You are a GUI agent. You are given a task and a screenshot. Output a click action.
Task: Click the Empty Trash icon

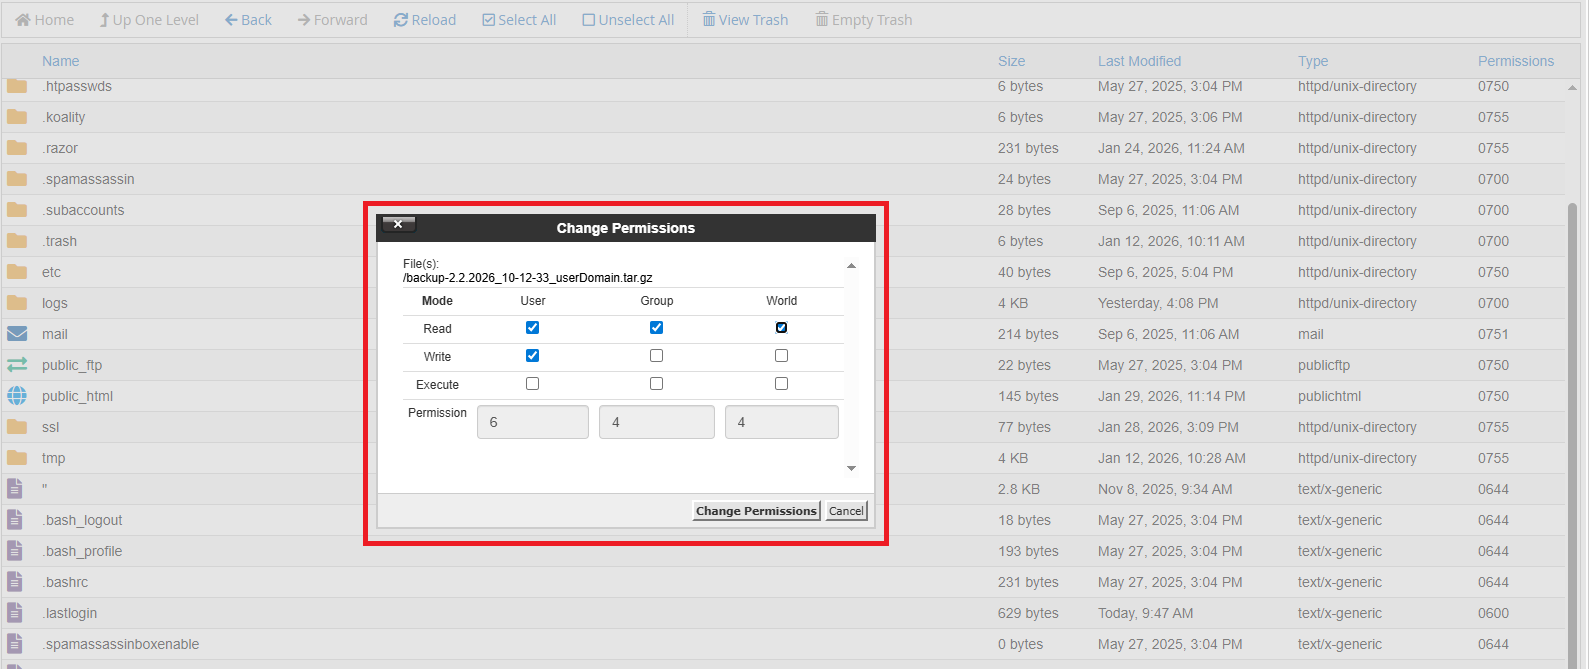(822, 20)
